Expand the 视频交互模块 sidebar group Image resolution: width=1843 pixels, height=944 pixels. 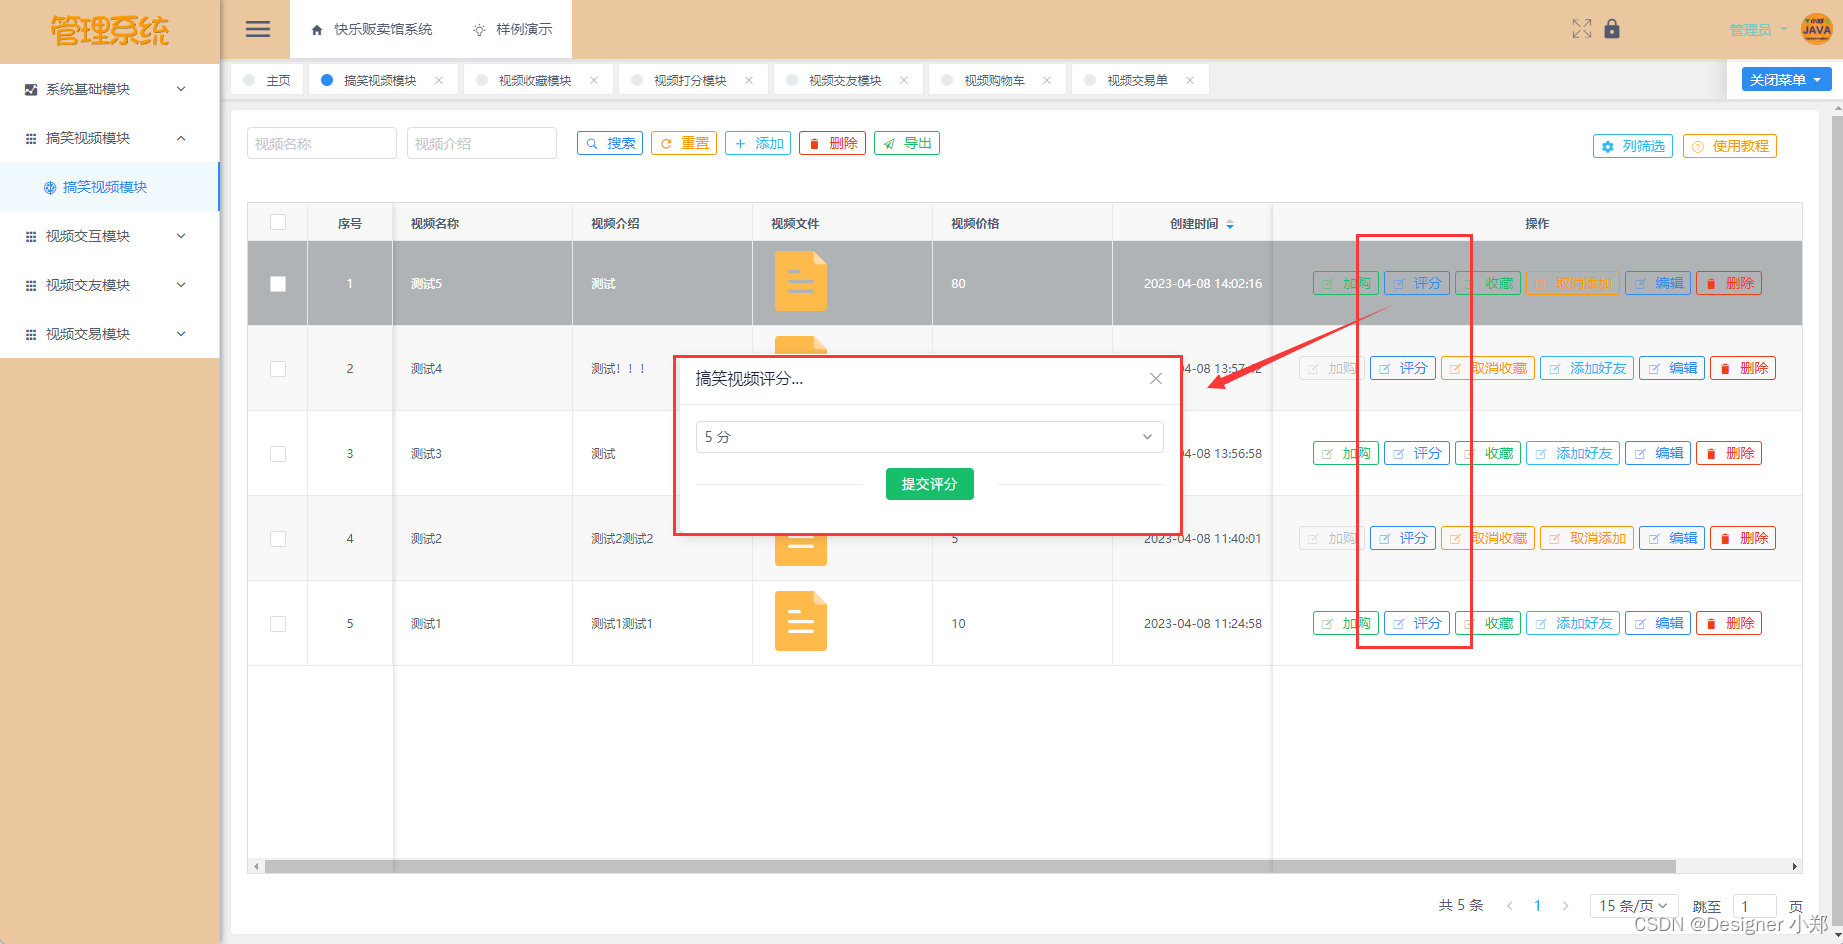109,236
